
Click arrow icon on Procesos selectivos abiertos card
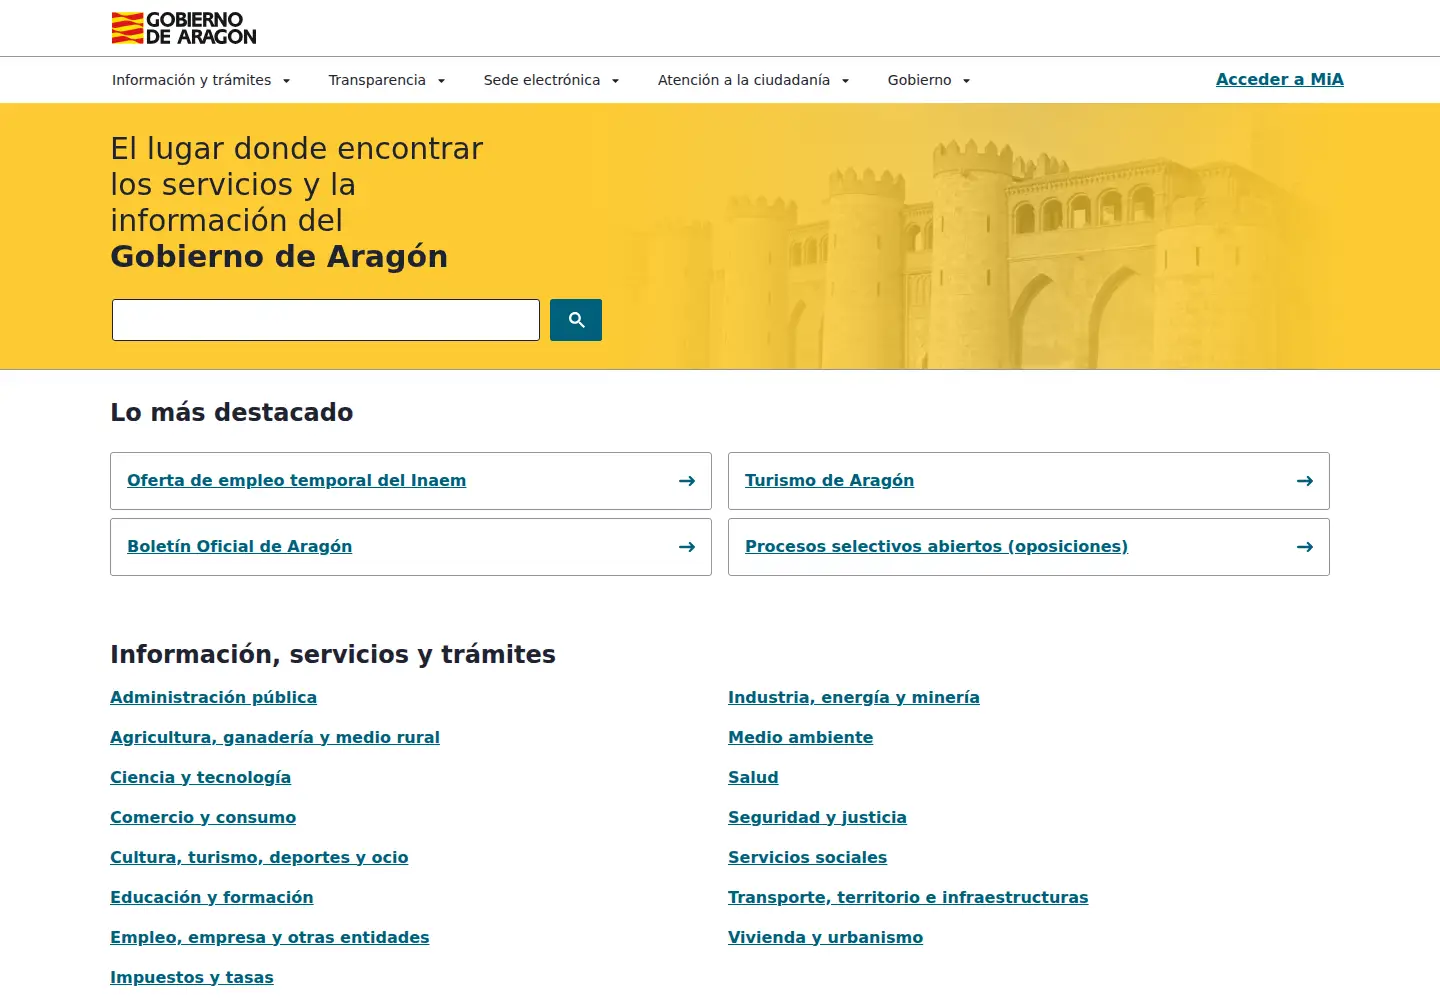[x=1305, y=547]
